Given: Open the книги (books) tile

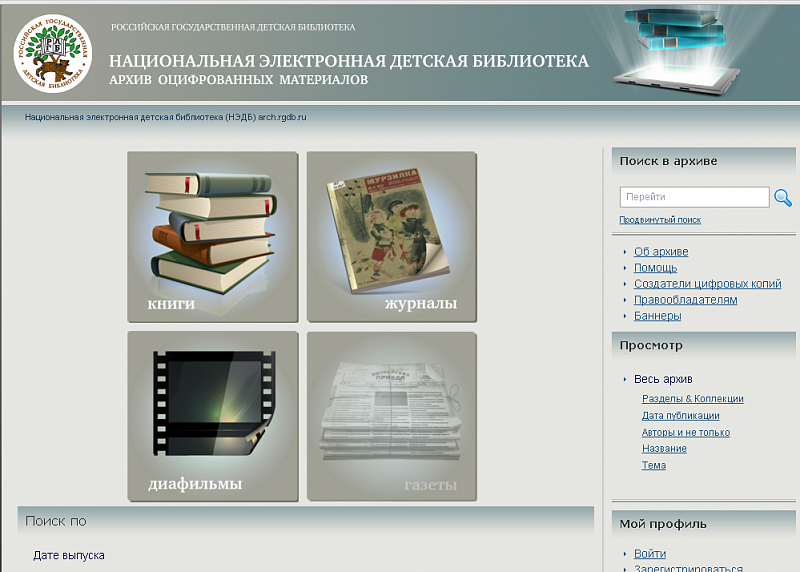Looking at the screenshot, I should (213, 237).
